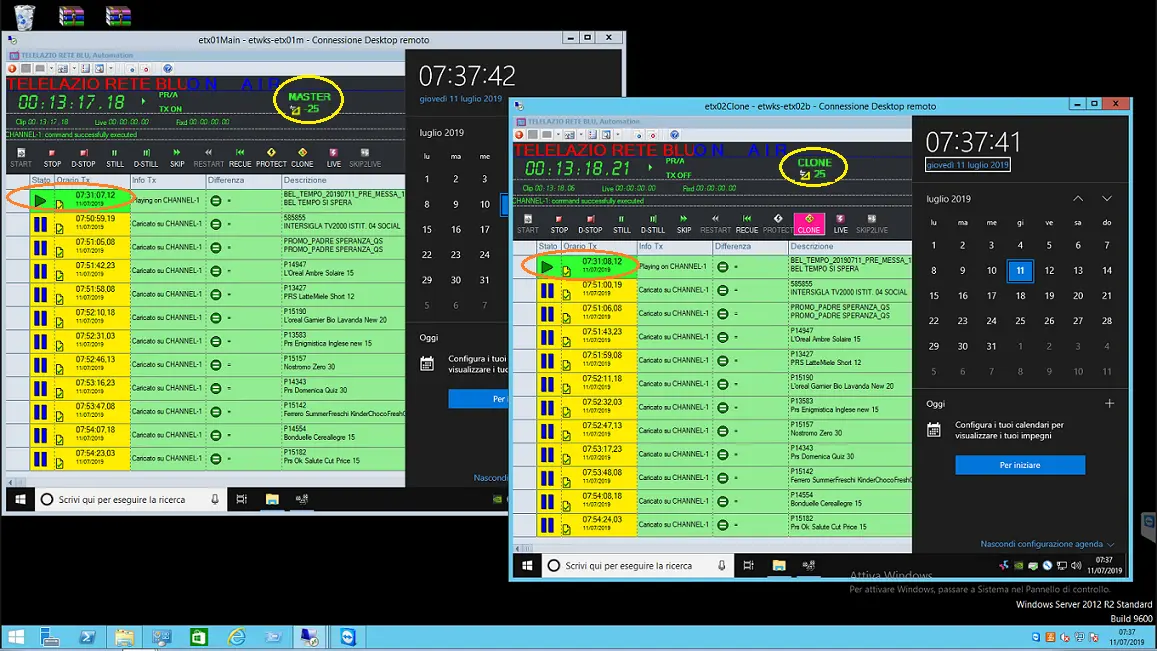The image size is (1157, 651).
Task: Toggle PROTECT in the Master window toolbar
Action: point(271,158)
